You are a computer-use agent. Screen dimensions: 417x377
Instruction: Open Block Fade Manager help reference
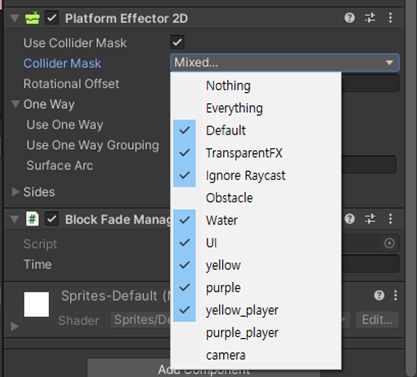tap(349, 219)
